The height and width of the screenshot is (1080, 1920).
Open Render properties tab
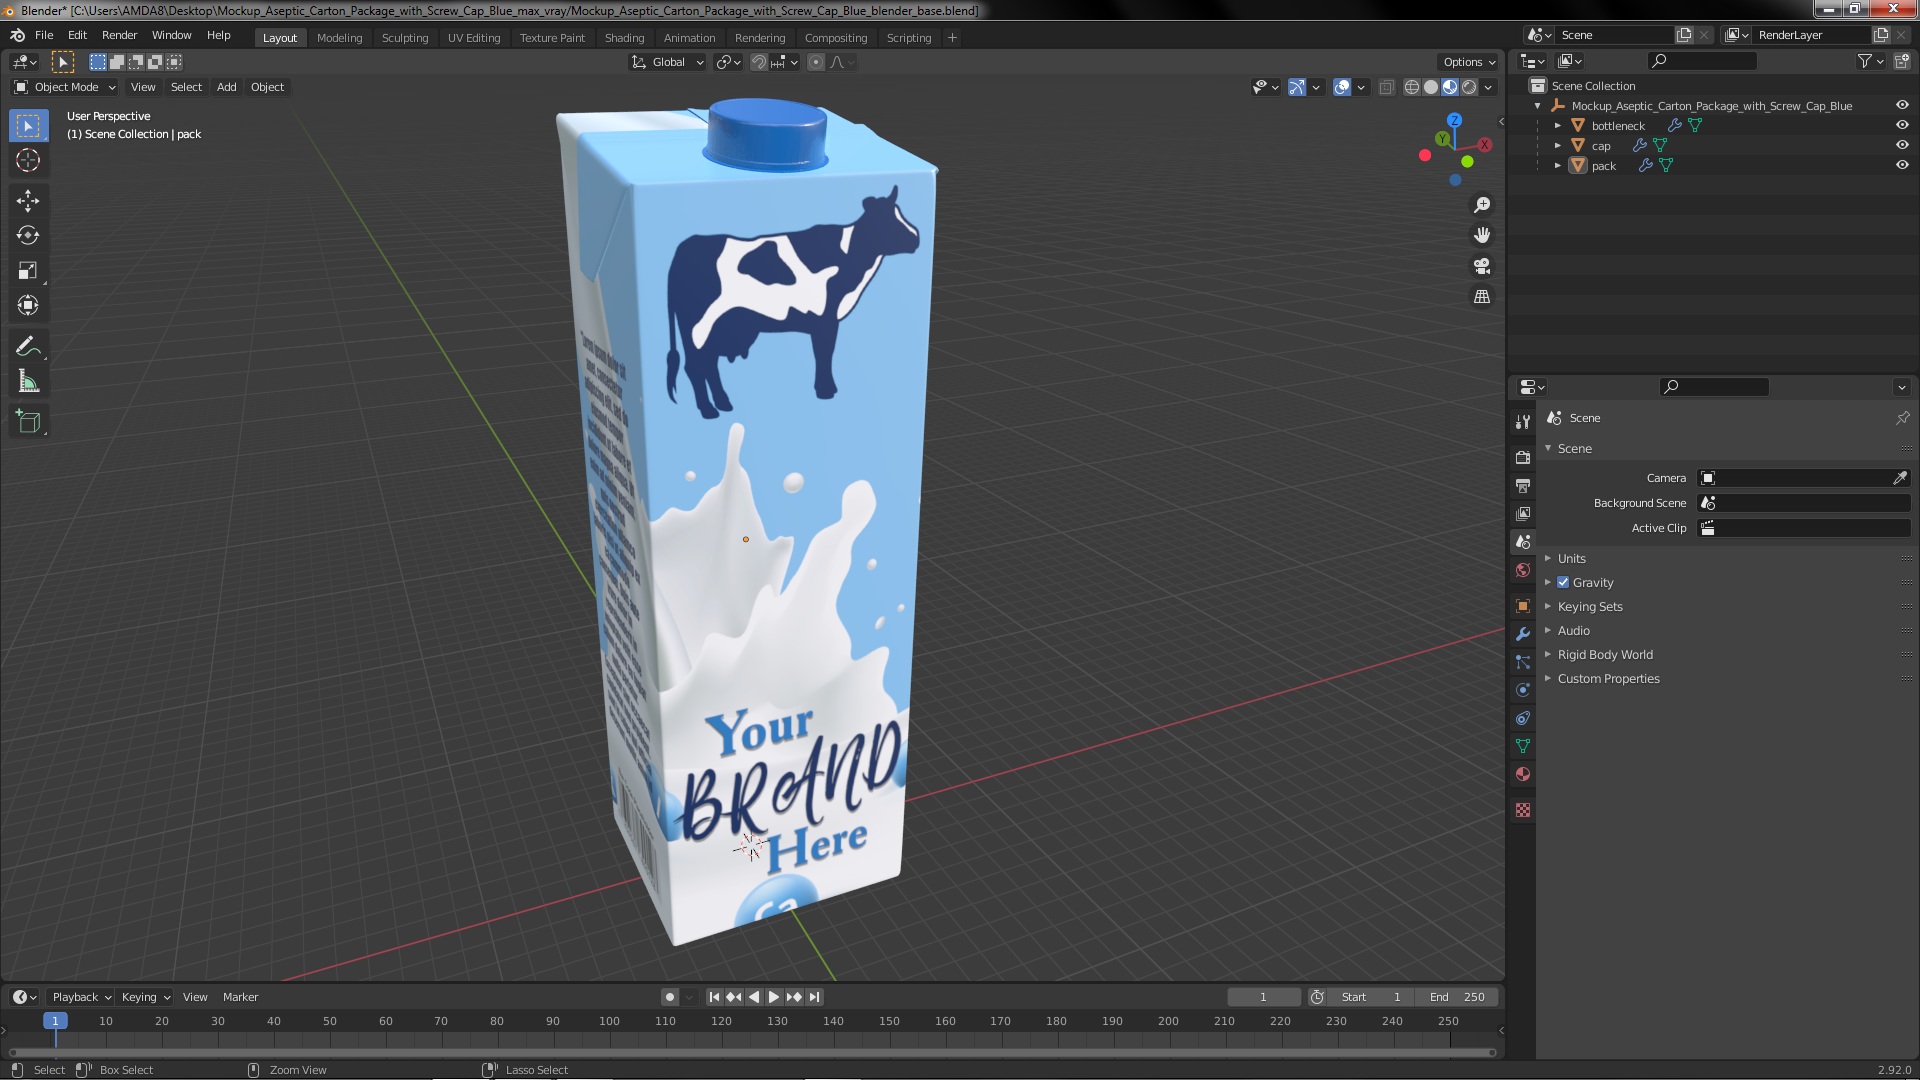click(x=1523, y=457)
